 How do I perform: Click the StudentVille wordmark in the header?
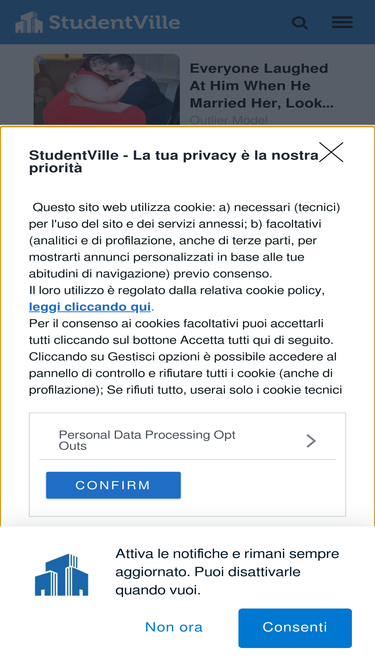tap(114, 22)
